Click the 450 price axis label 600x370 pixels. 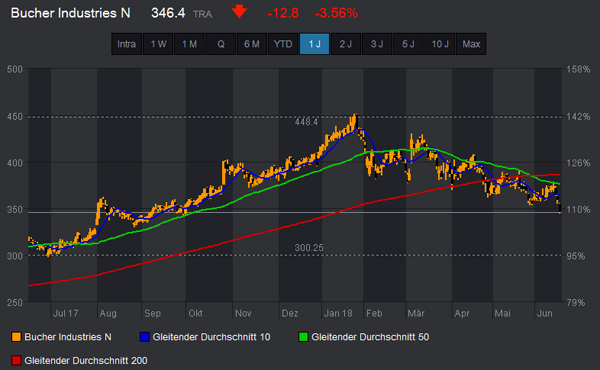click(15, 117)
